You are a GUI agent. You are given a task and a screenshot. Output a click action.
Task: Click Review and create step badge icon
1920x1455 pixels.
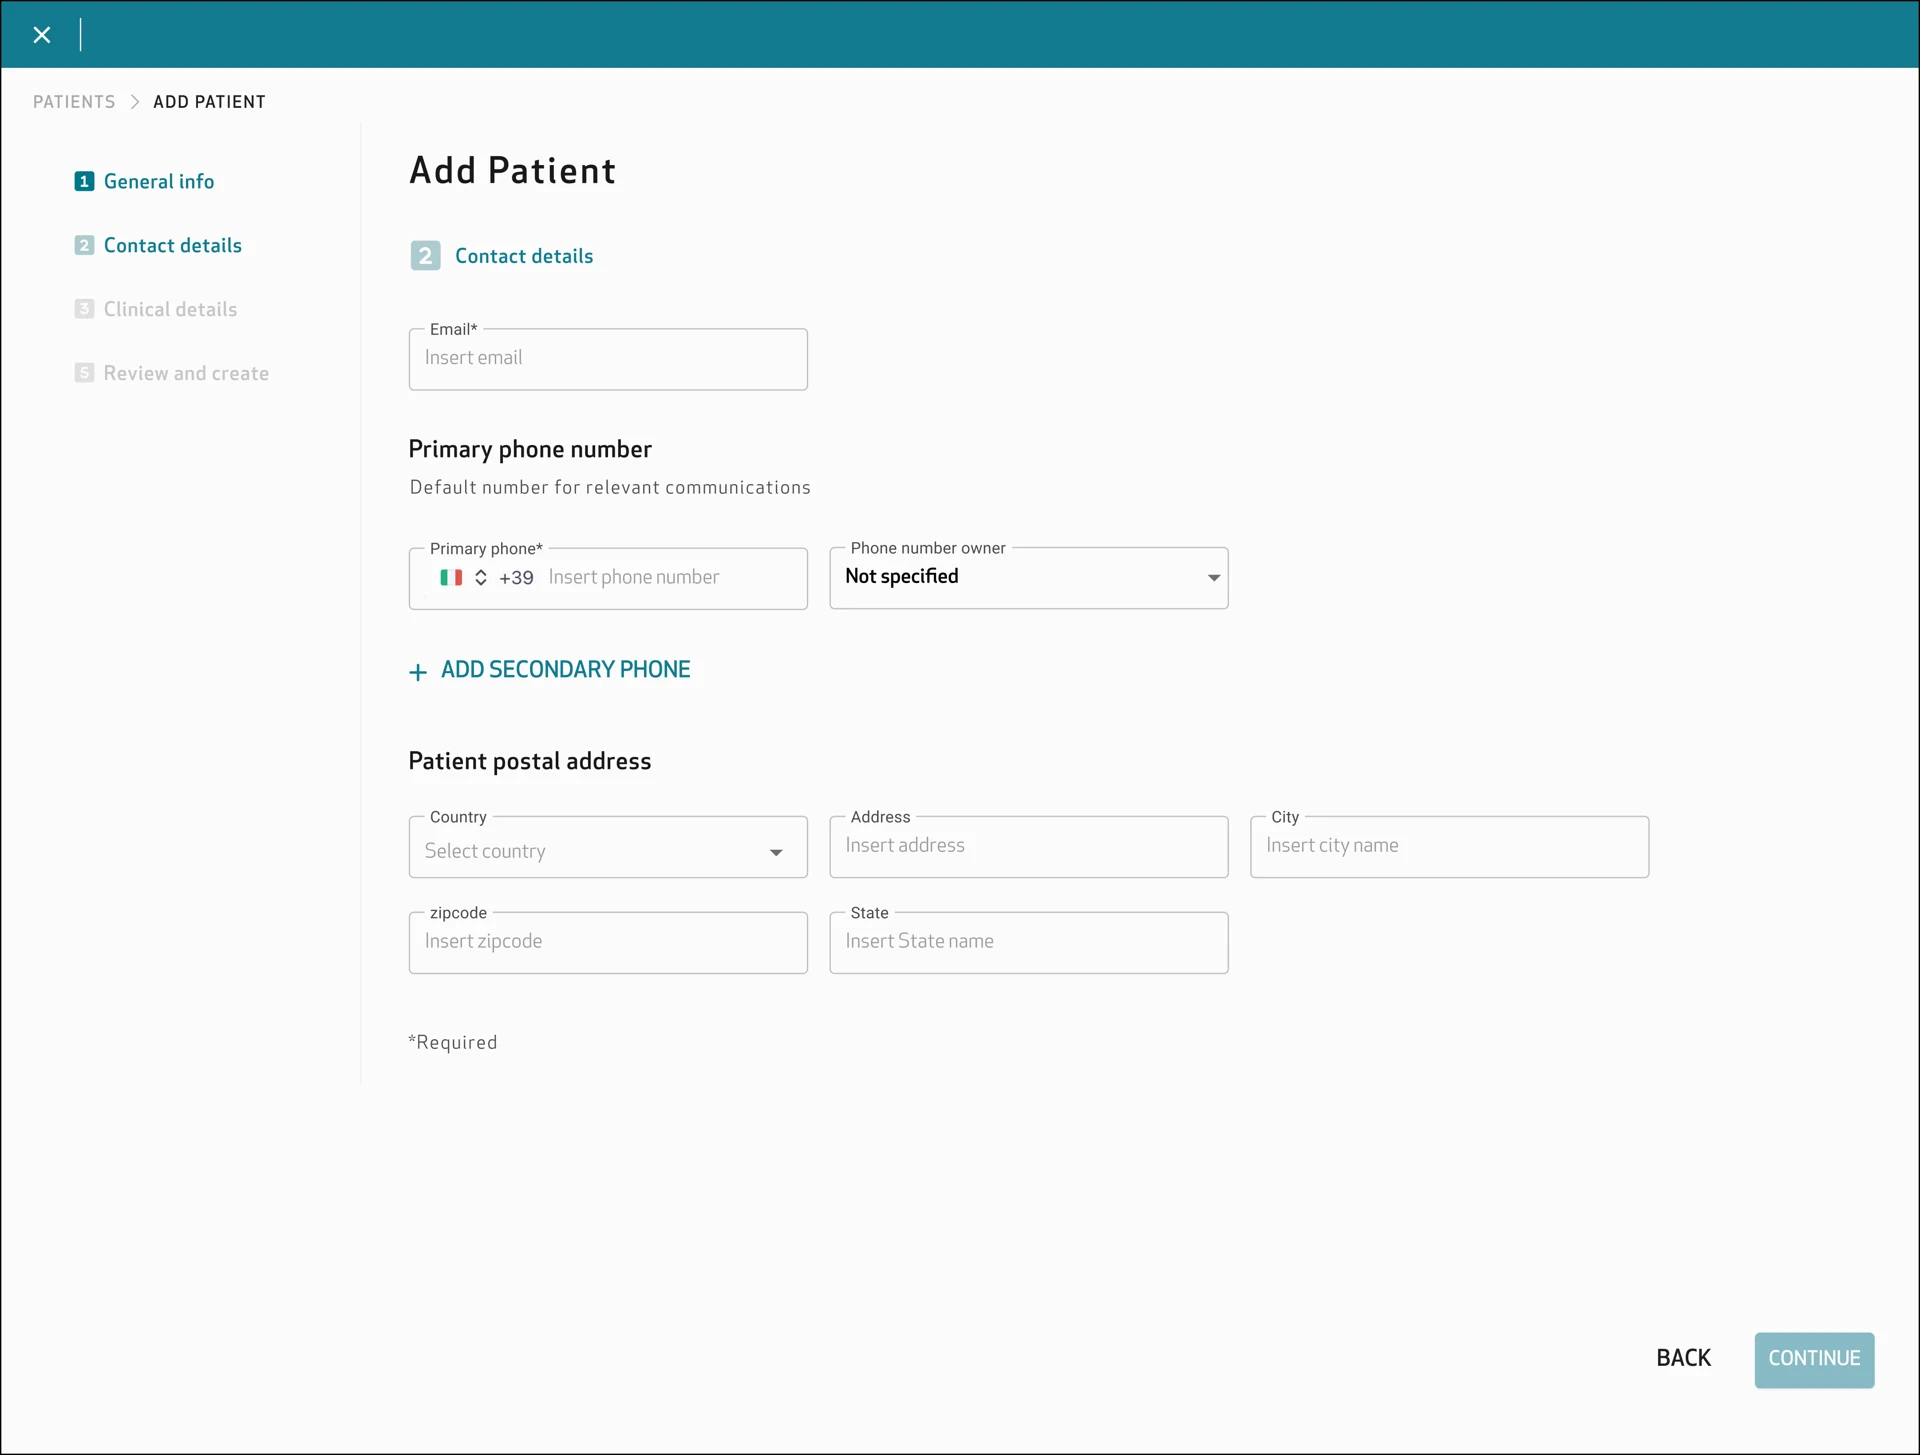(84, 373)
